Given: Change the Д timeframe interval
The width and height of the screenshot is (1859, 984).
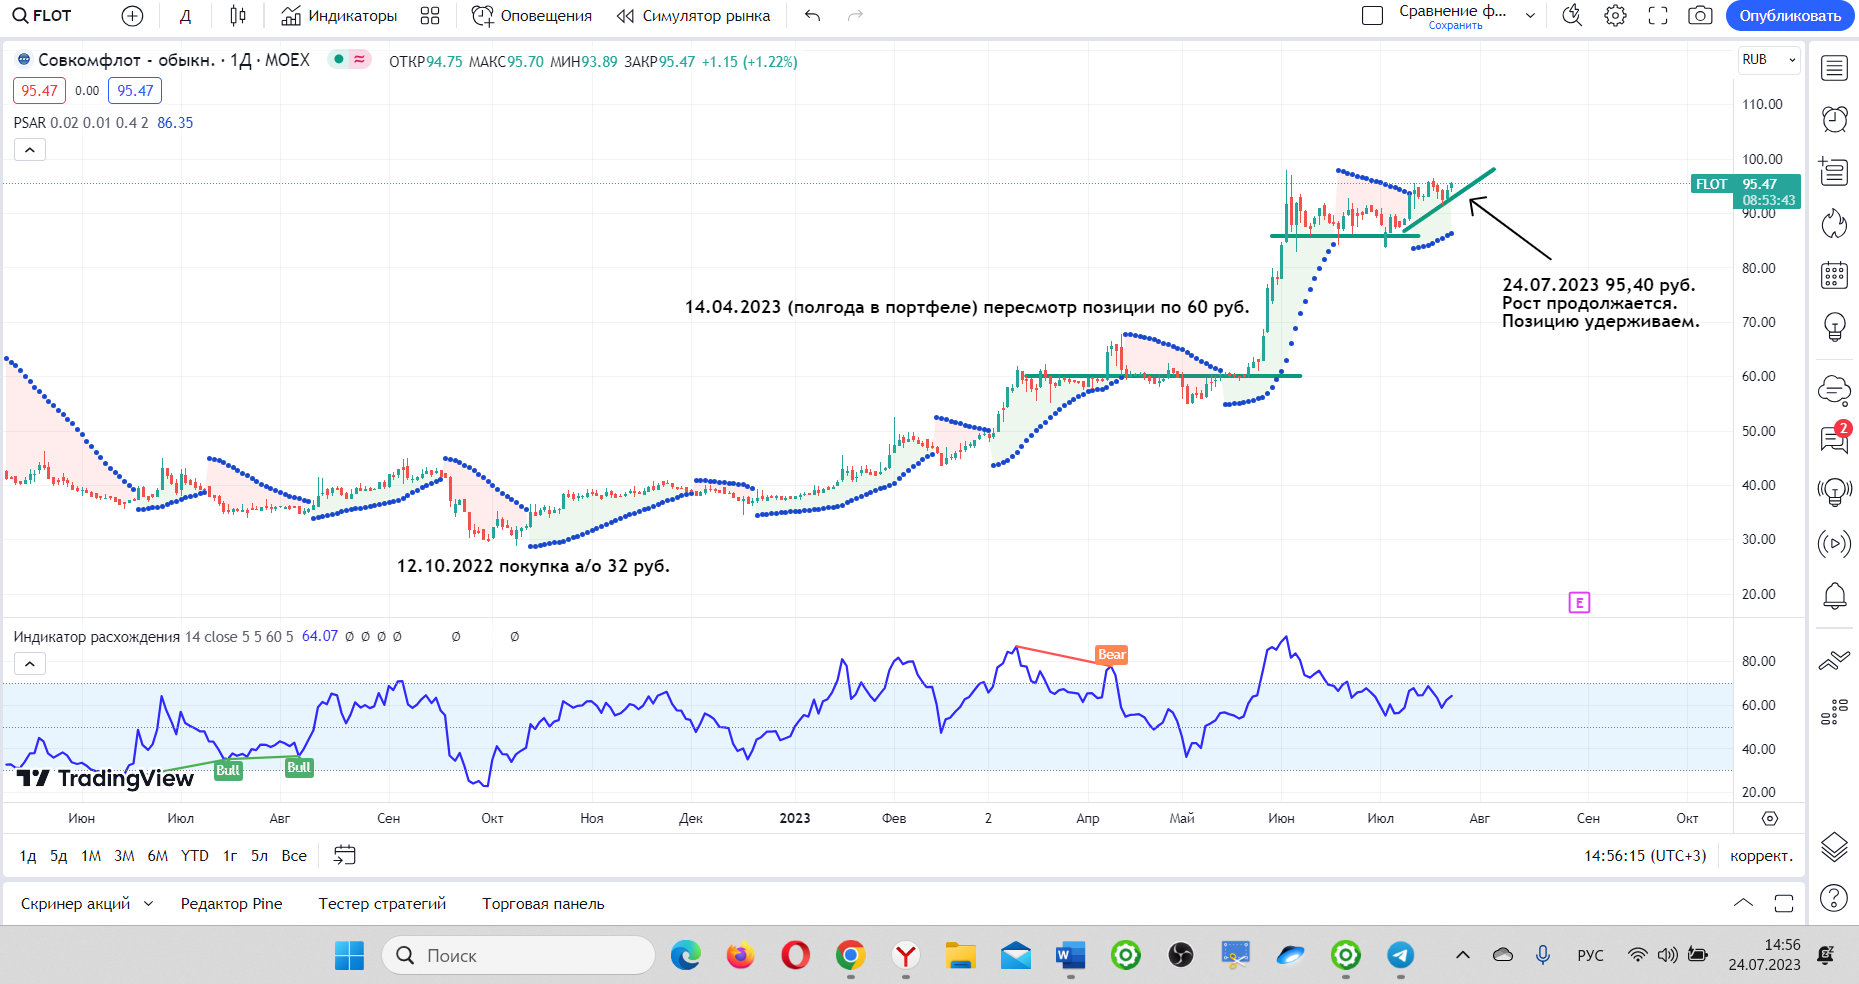Looking at the screenshot, I should coord(185,16).
